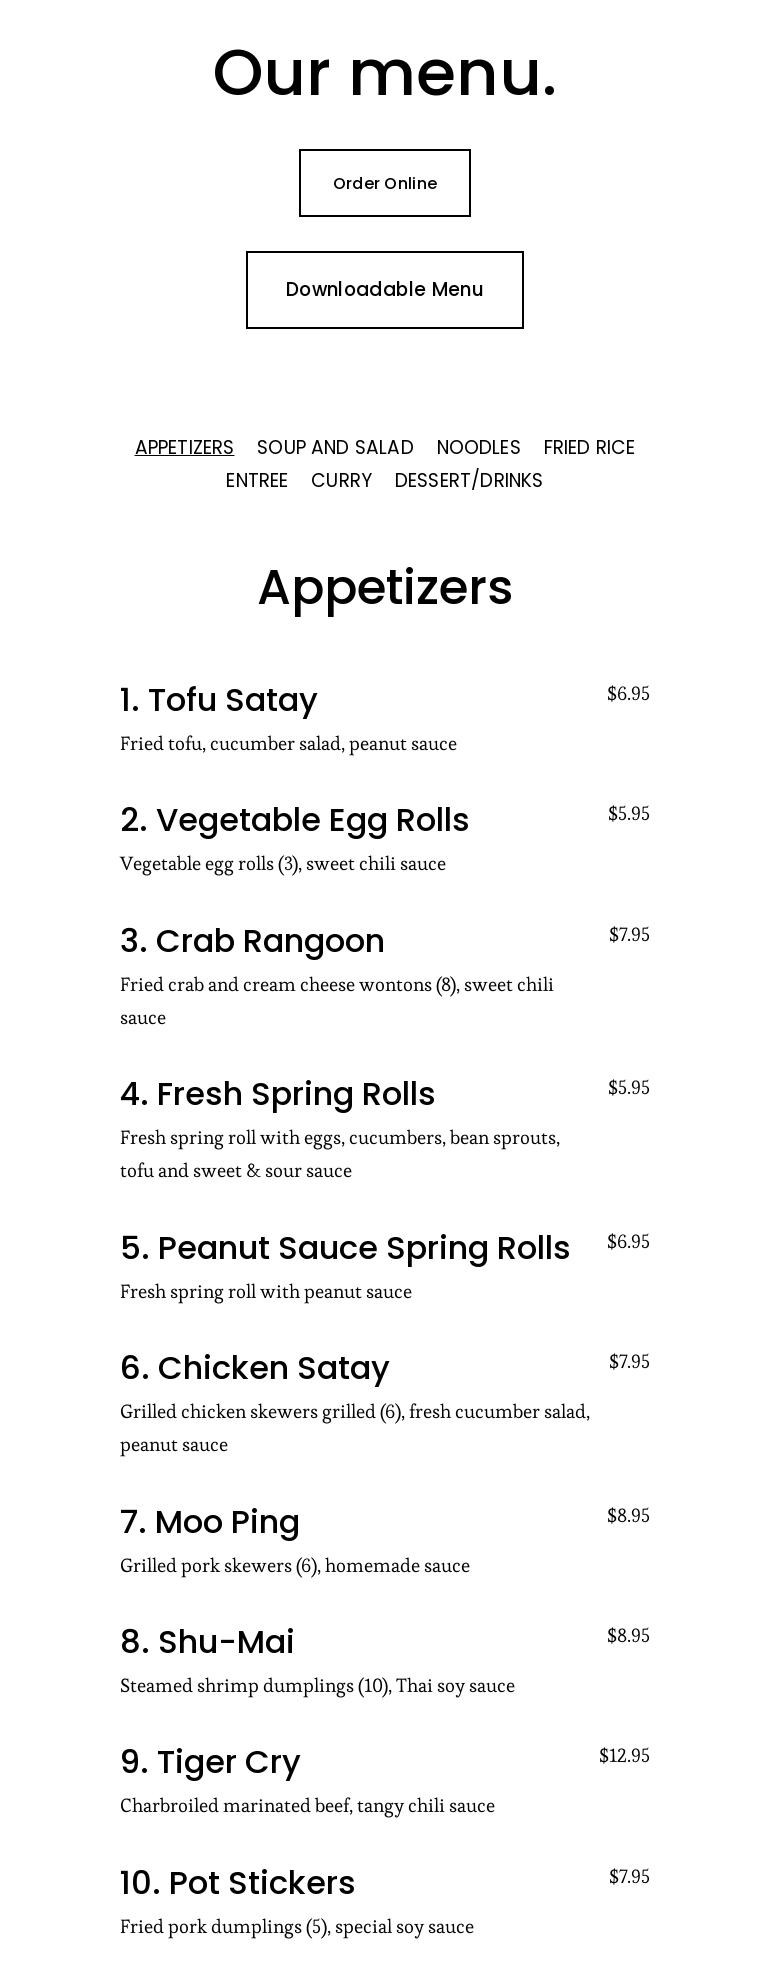This screenshot has height=1966, width=770.
Task: Click the Tiger Cry item title
Action: point(210,1762)
